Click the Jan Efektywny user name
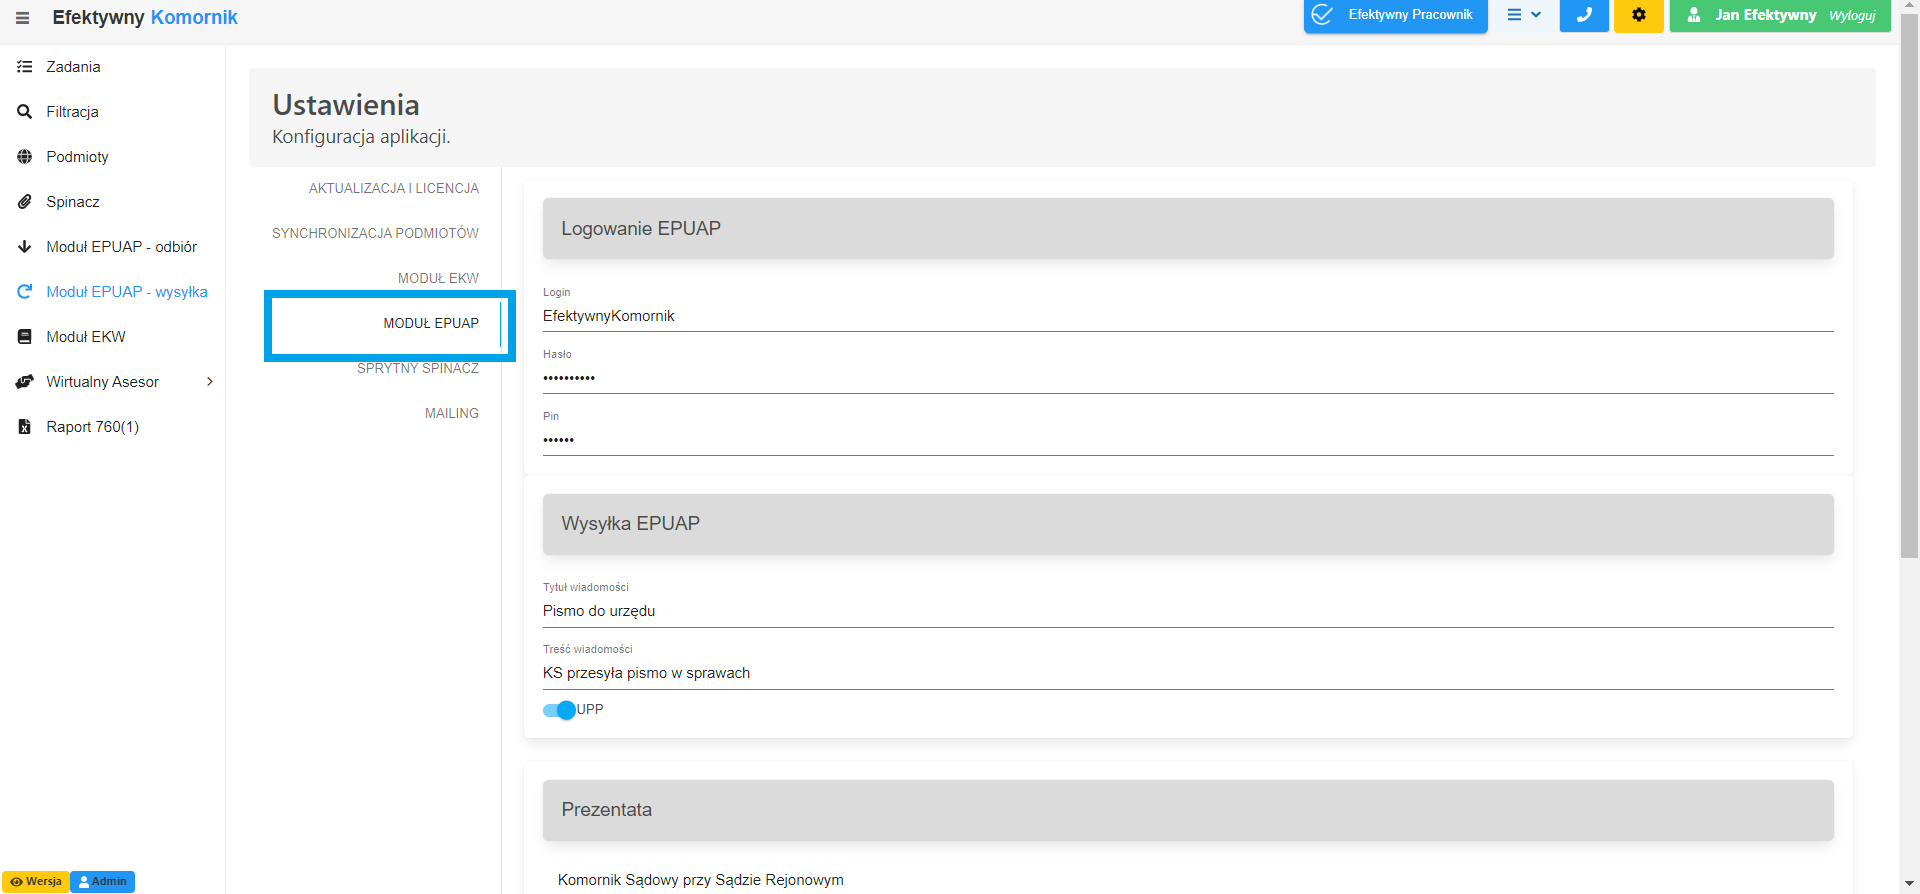This screenshot has height=894, width=1920. tap(1765, 15)
